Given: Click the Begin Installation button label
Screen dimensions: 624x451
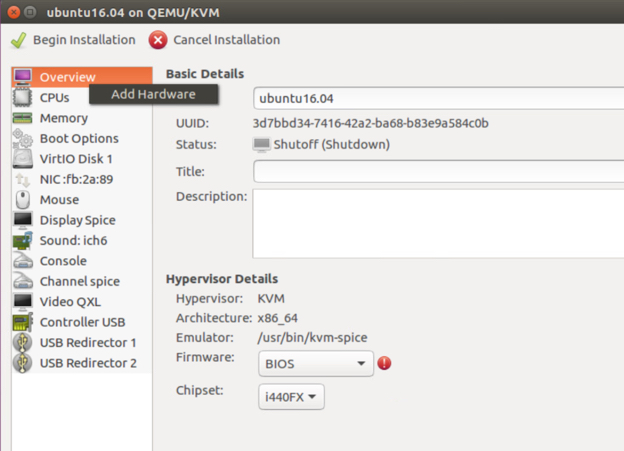Looking at the screenshot, I should click(84, 40).
